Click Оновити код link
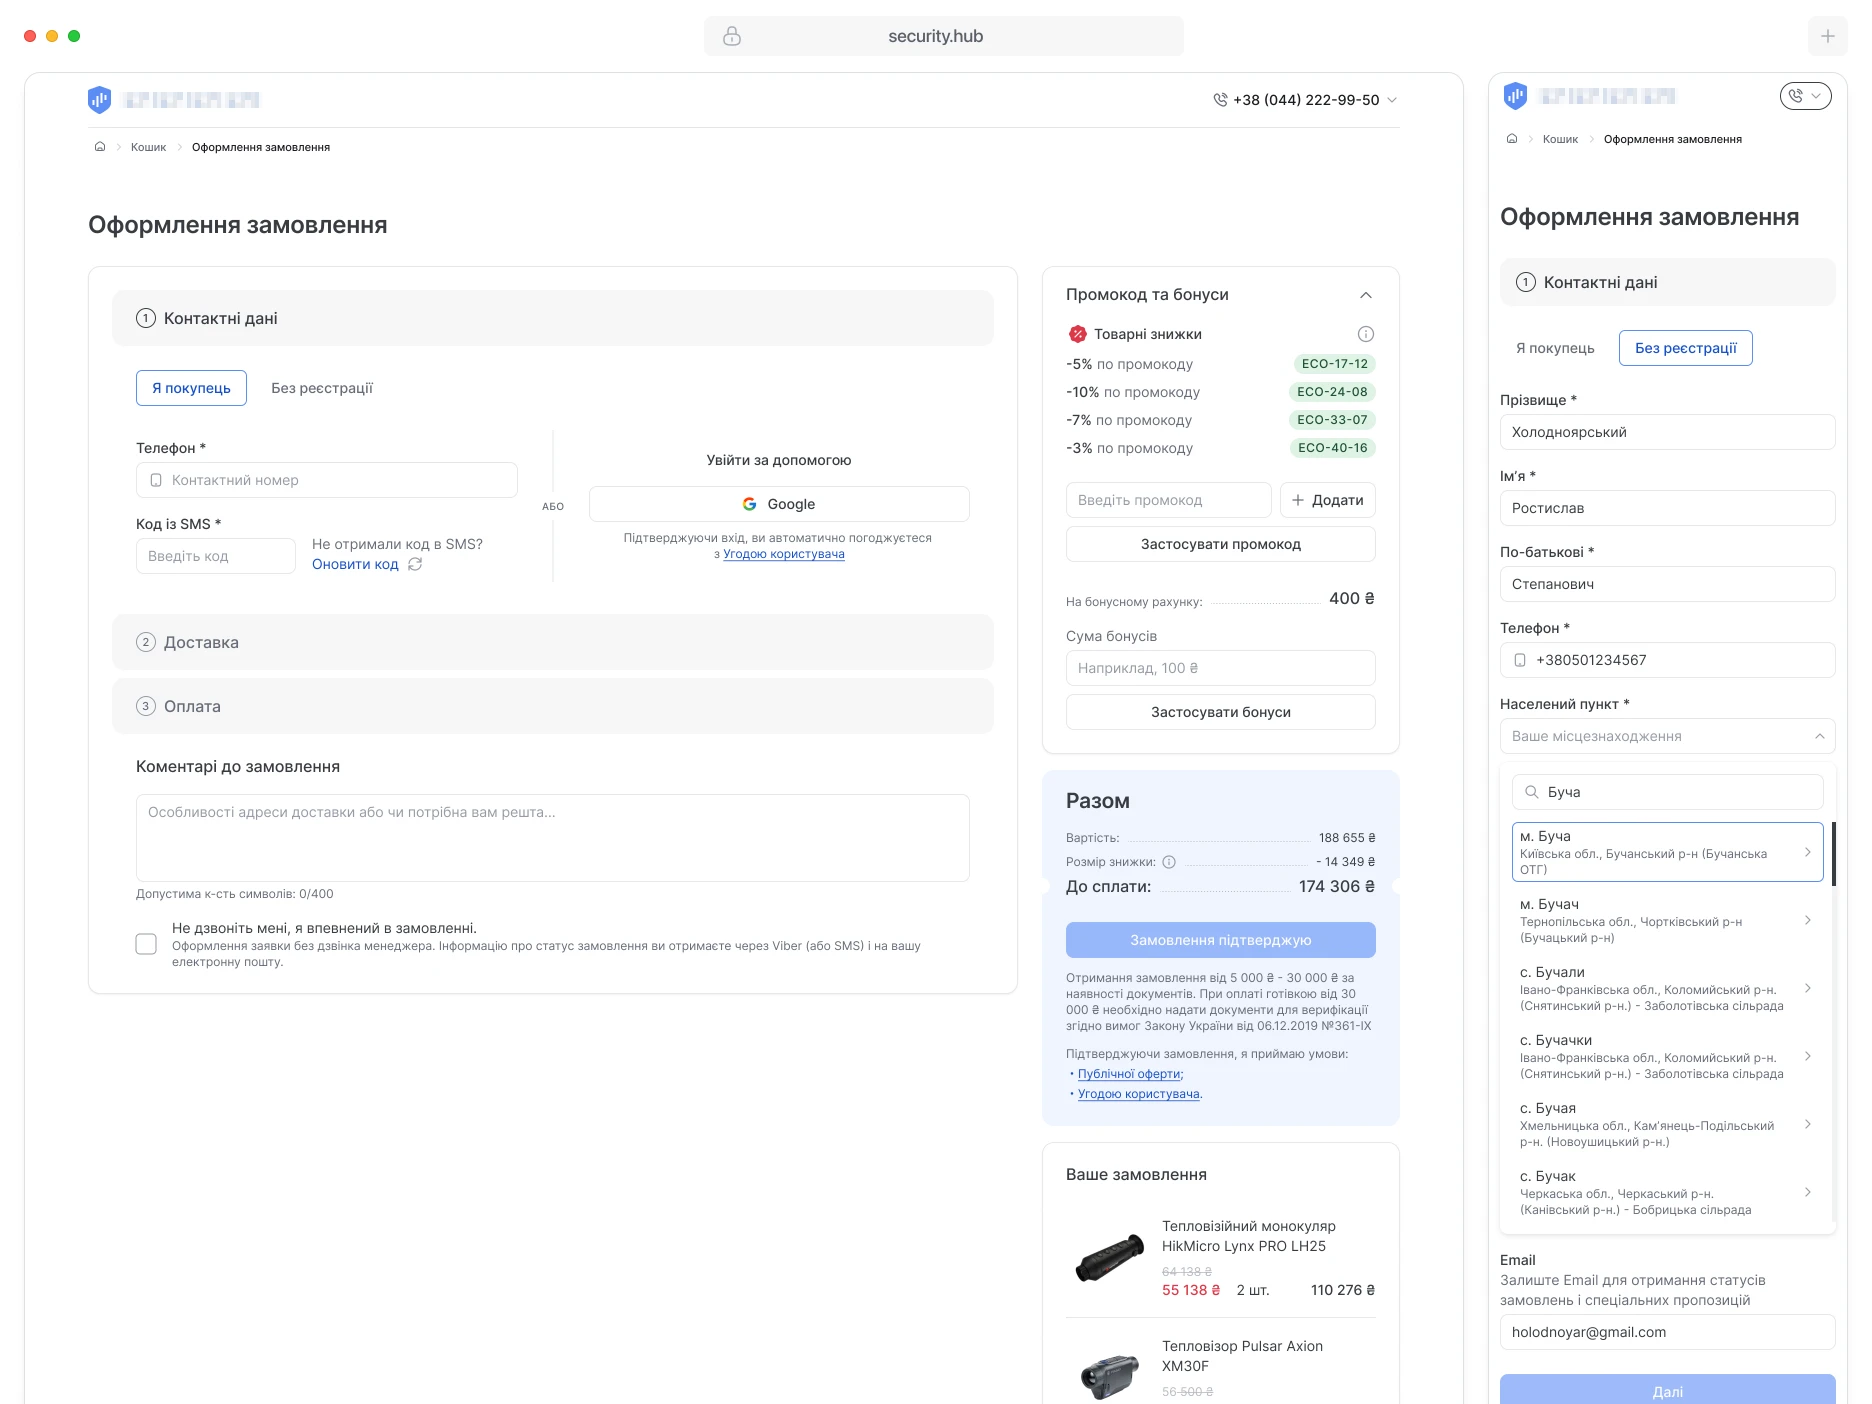This screenshot has height=1404, width=1872. pos(355,564)
